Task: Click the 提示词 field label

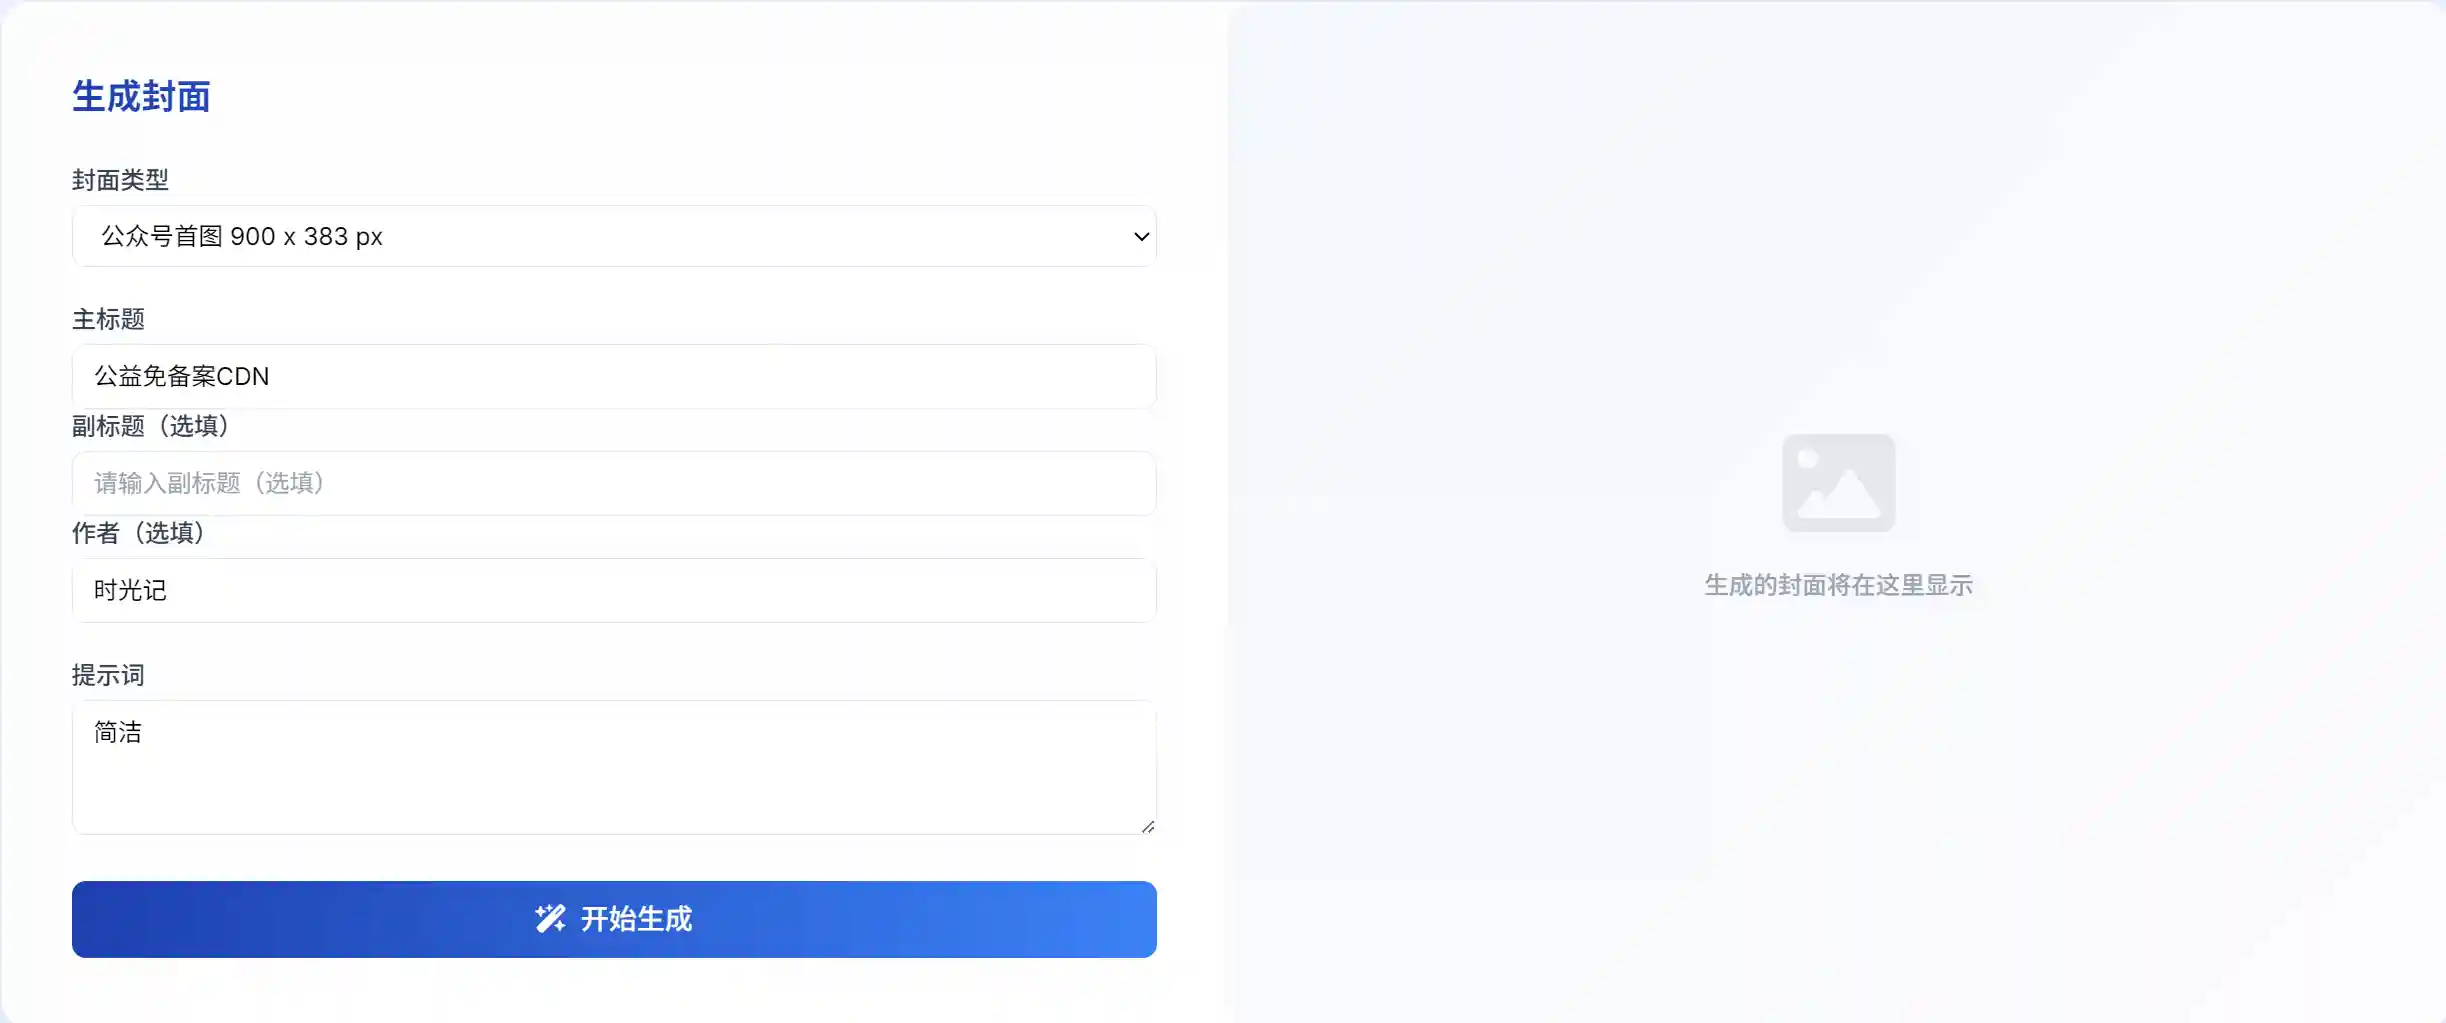Action: click(x=108, y=675)
